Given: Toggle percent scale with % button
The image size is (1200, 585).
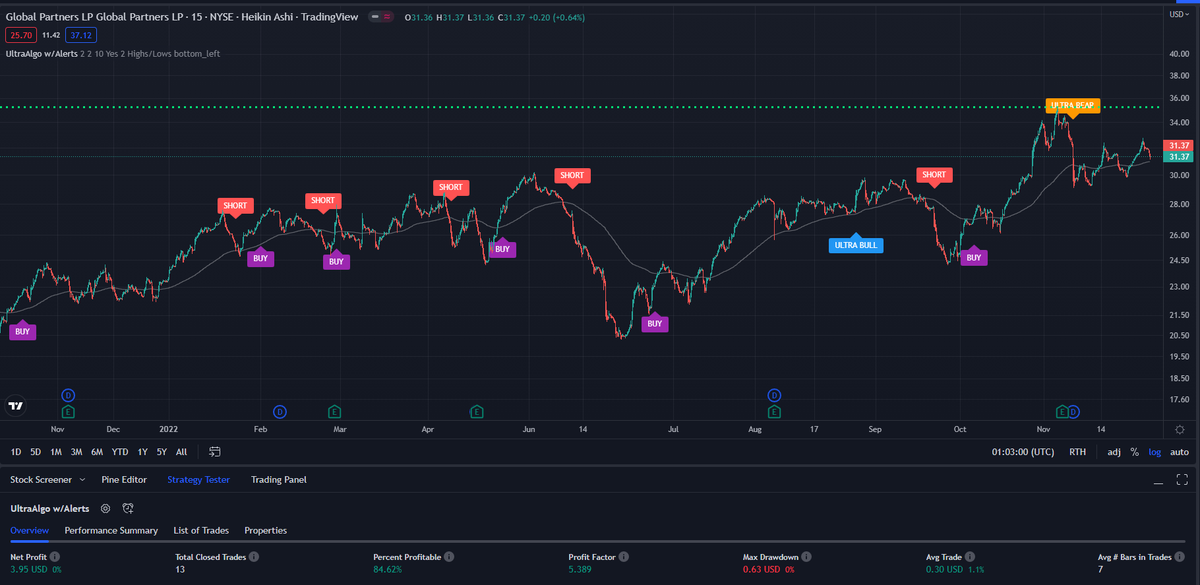Looking at the screenshot, I should tap(1134, 452).
